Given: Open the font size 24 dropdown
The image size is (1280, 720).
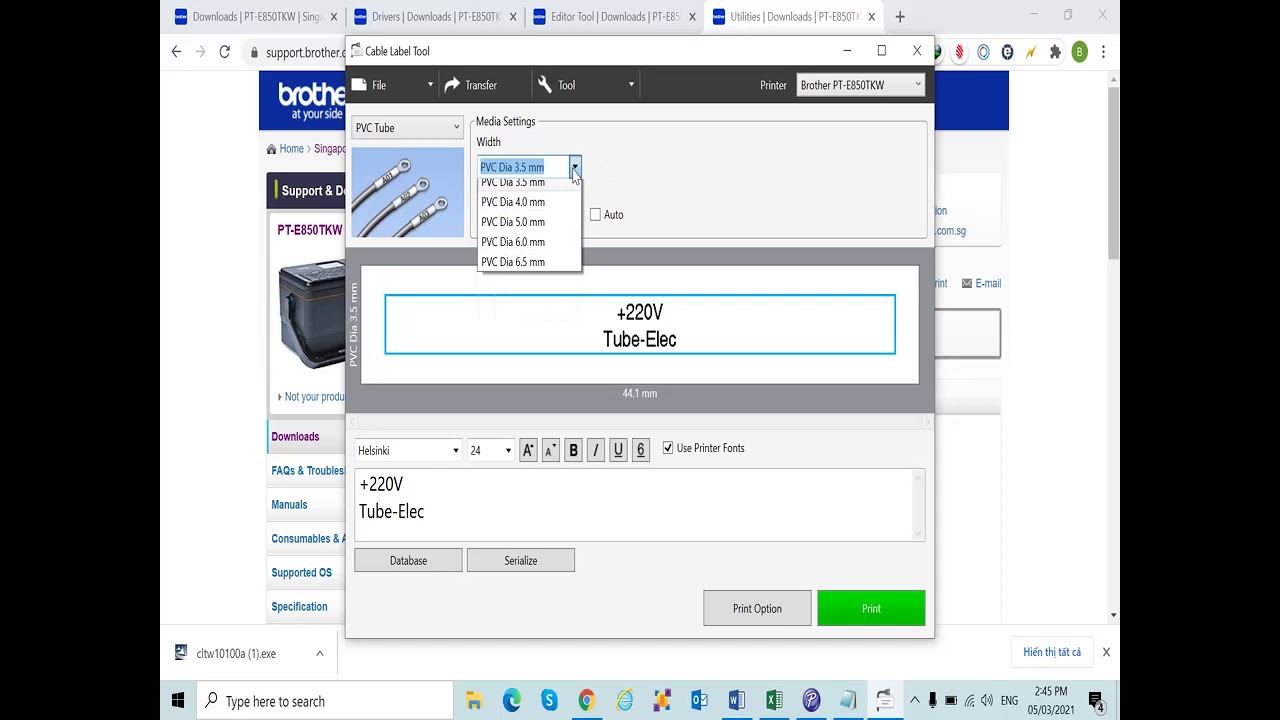Looking at the screenshot, I should [491, 451].
